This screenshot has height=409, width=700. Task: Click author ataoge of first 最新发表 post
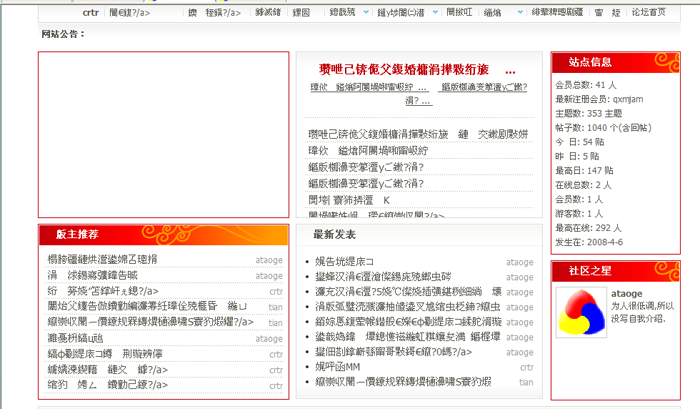pos(520,262)
